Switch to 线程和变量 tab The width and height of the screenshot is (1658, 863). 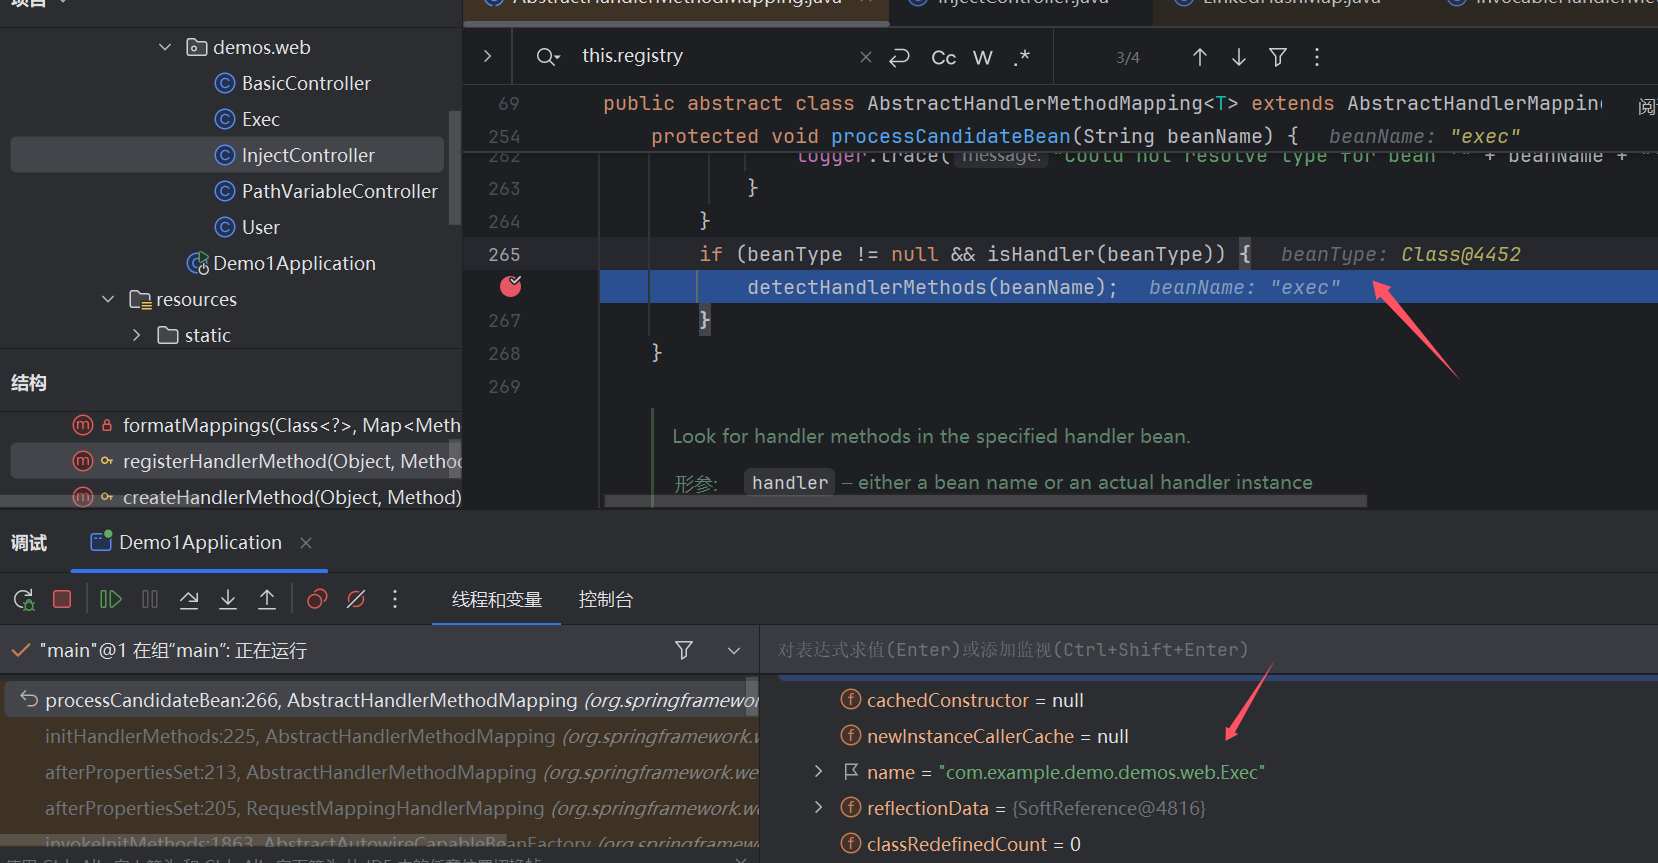point(497,599)
